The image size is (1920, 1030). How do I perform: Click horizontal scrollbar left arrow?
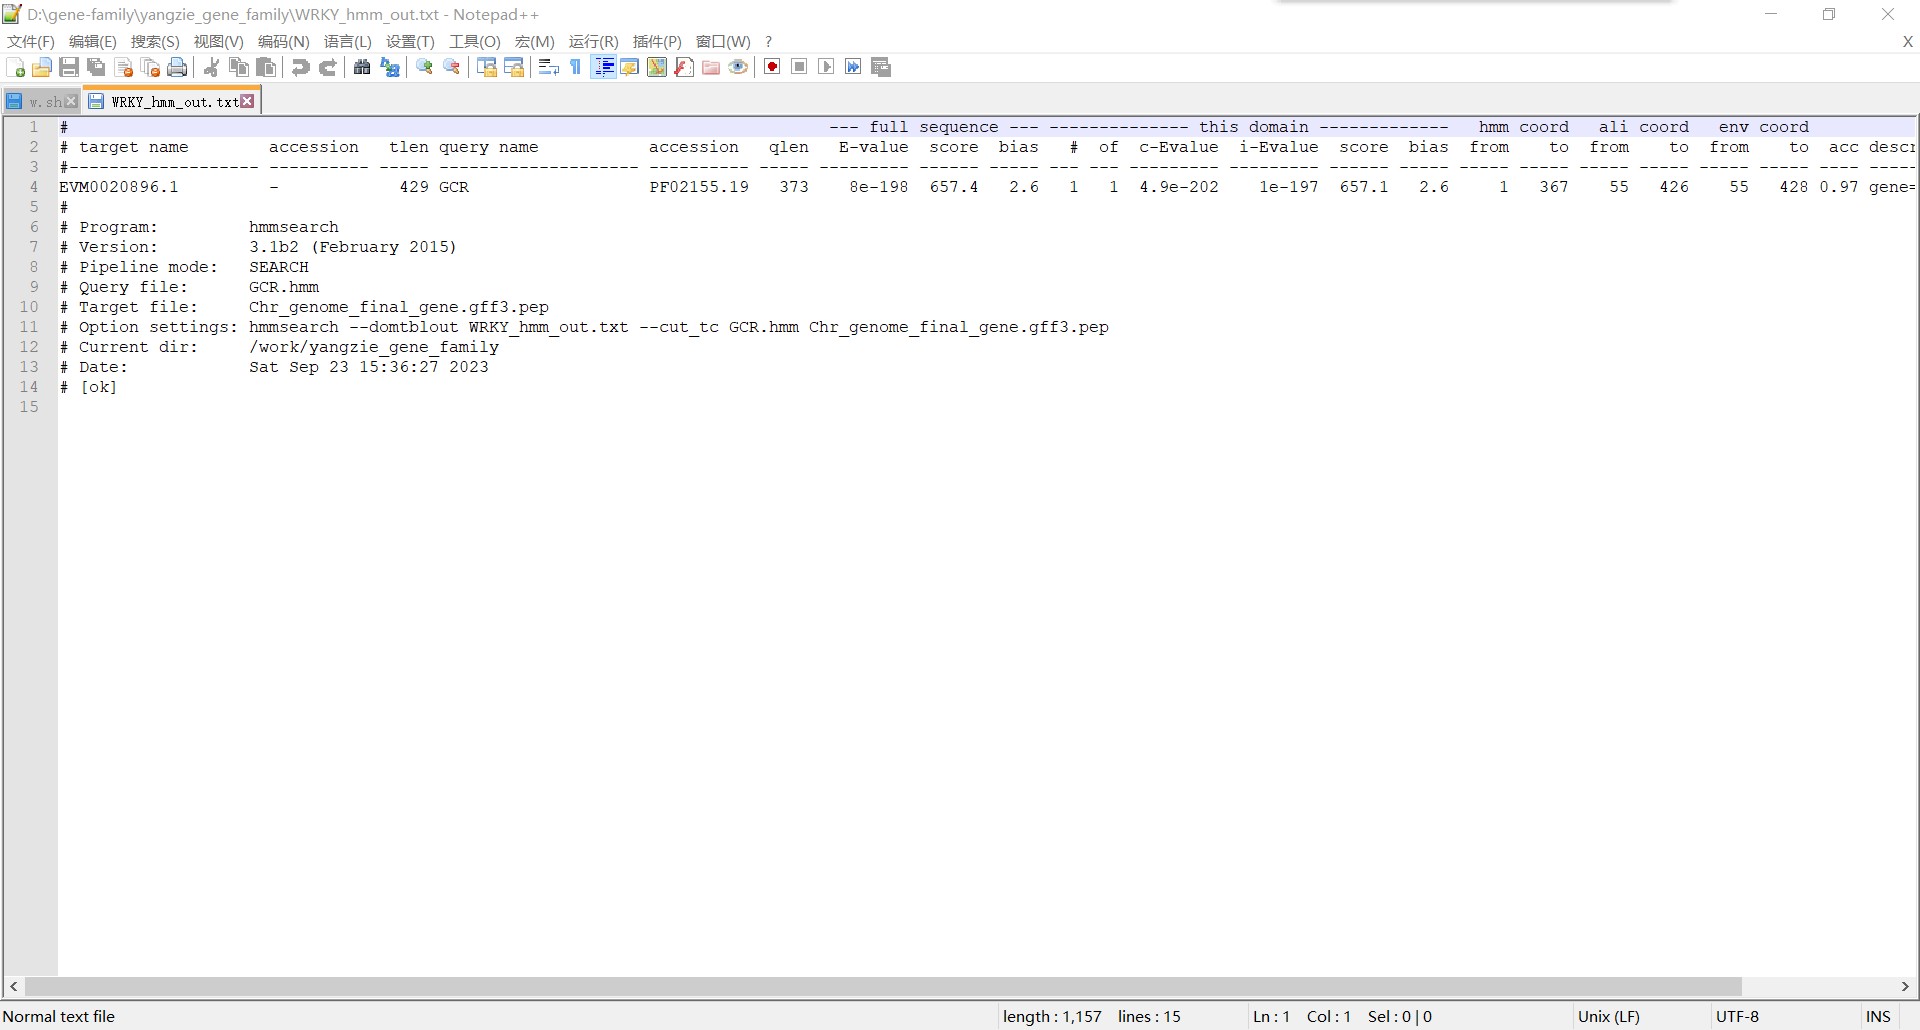pos(13,986)
